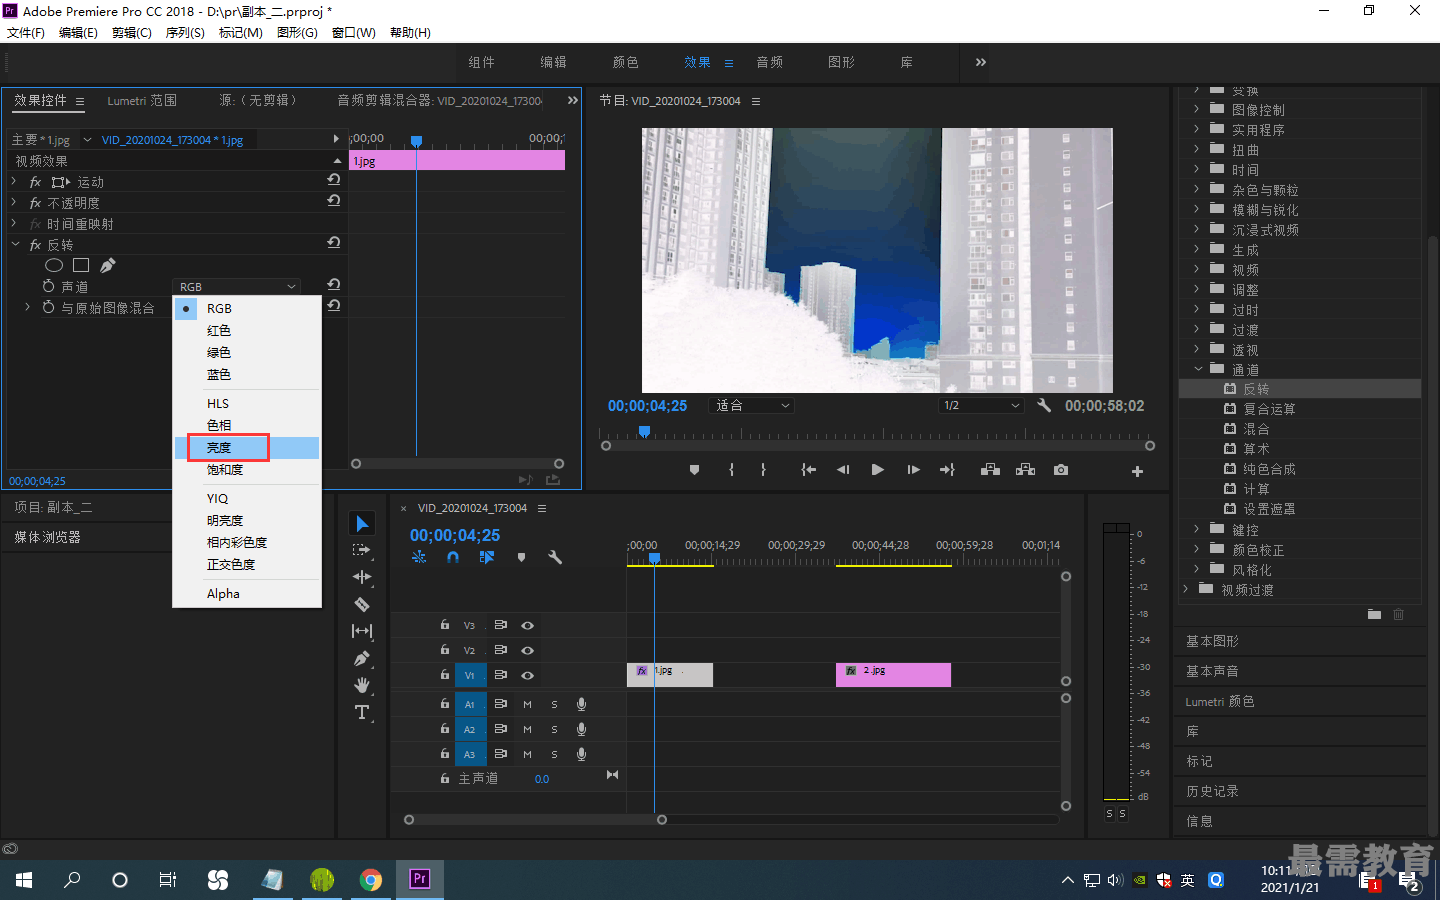Choose free draw bezier mask pen
This screenshot has width=1440, height=900.
(x=108, y=265)
